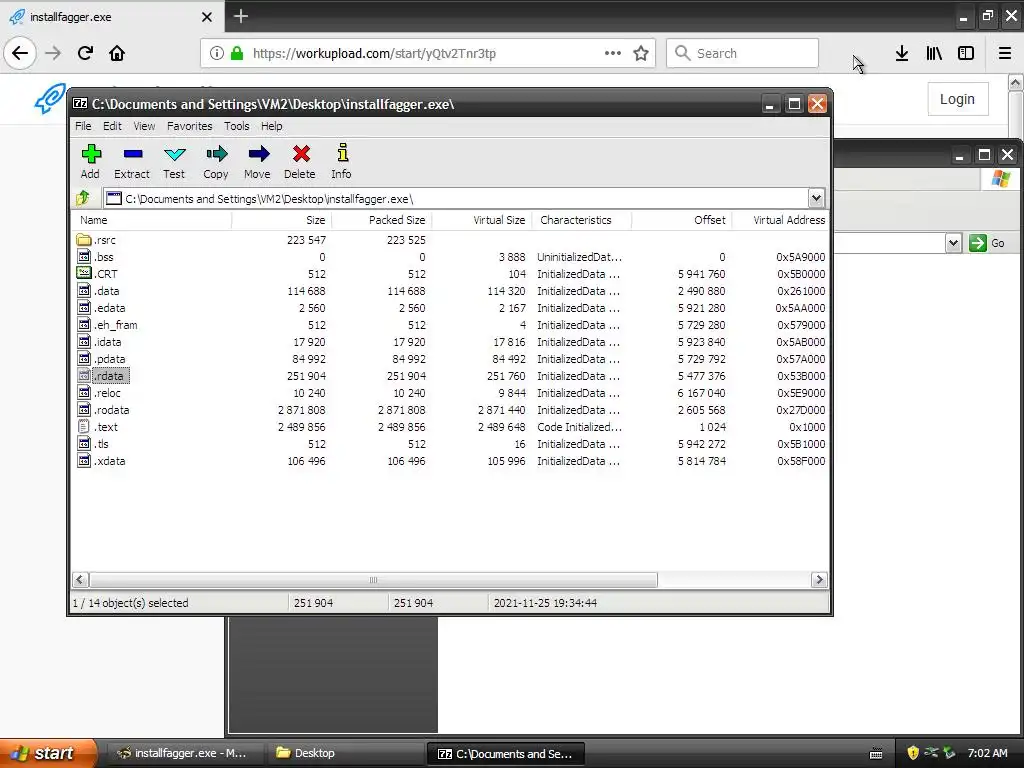Sort by the Virtual Size column header
The width and height of the screenshot is (1024, 768).
point(482,220)
